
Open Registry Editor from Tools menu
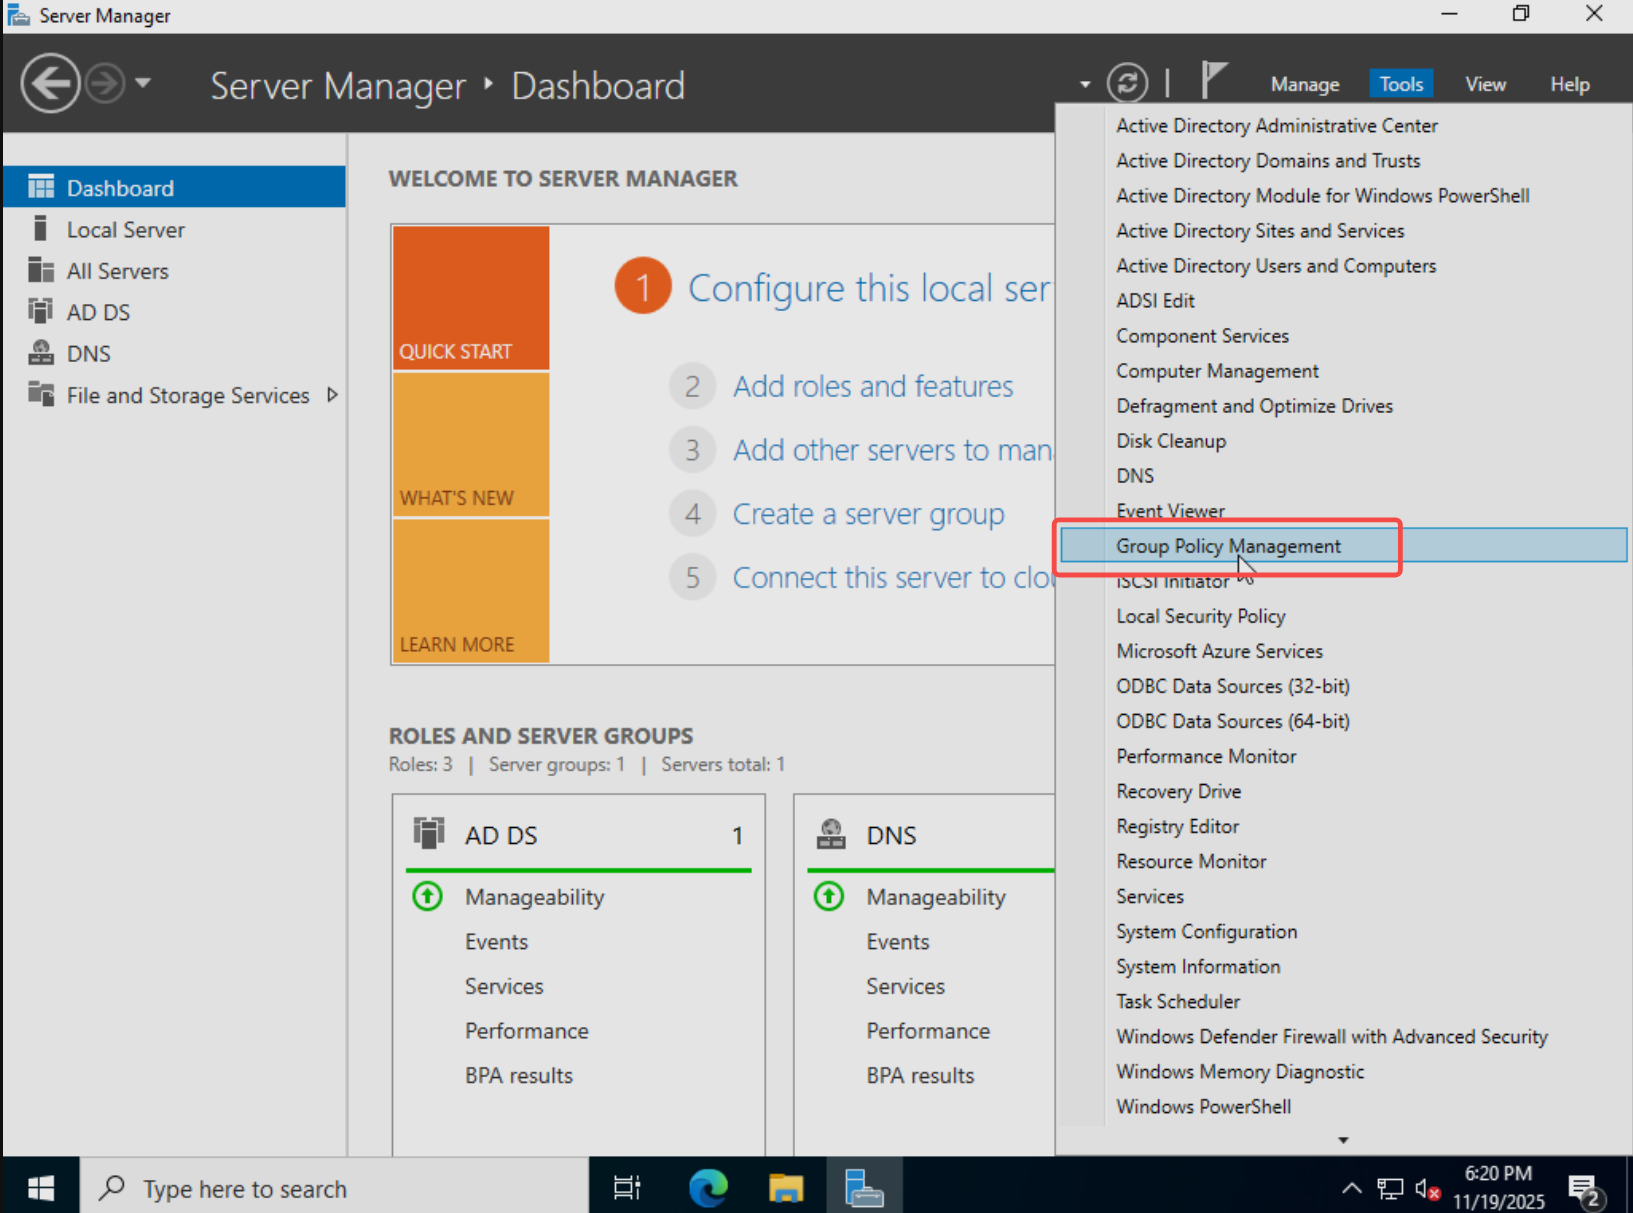coord(1177,826)
